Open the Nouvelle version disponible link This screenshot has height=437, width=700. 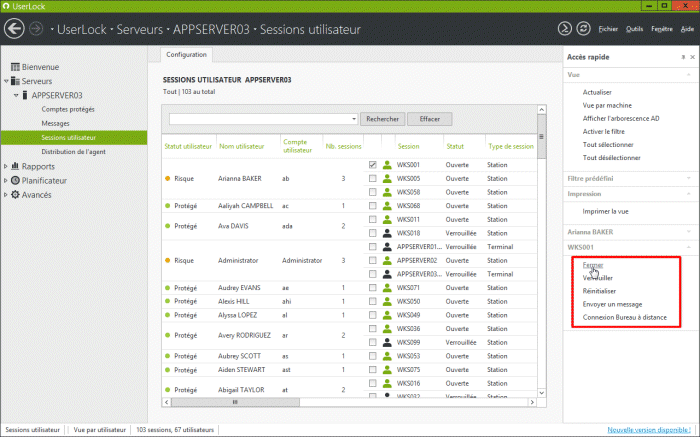(649, 430)
